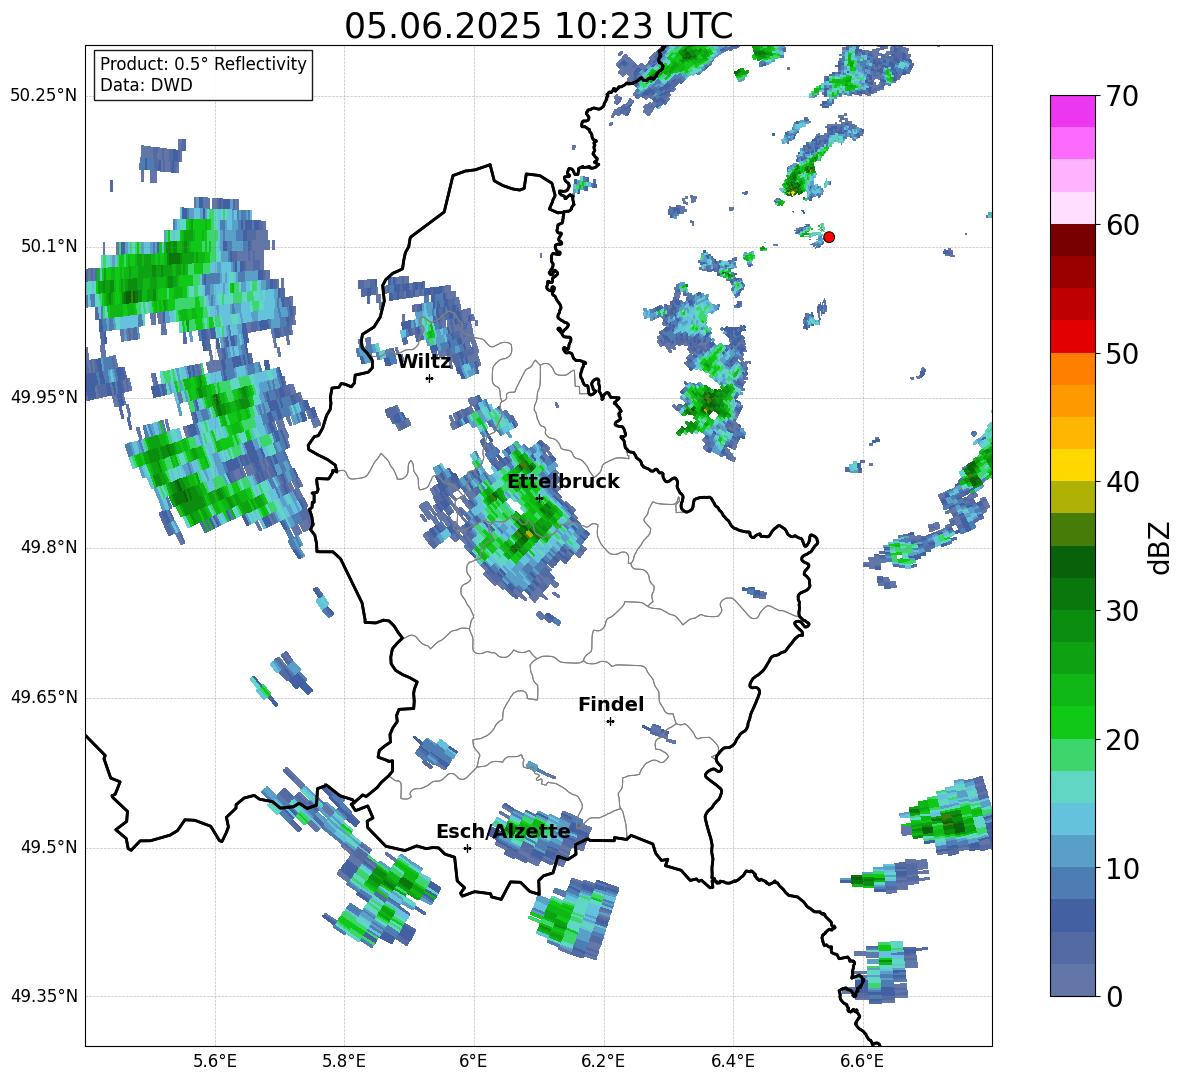Click the Findel station cross marker
Image resolution: width=1184 pixels, height=1081 pixels.
click(610, 722)
